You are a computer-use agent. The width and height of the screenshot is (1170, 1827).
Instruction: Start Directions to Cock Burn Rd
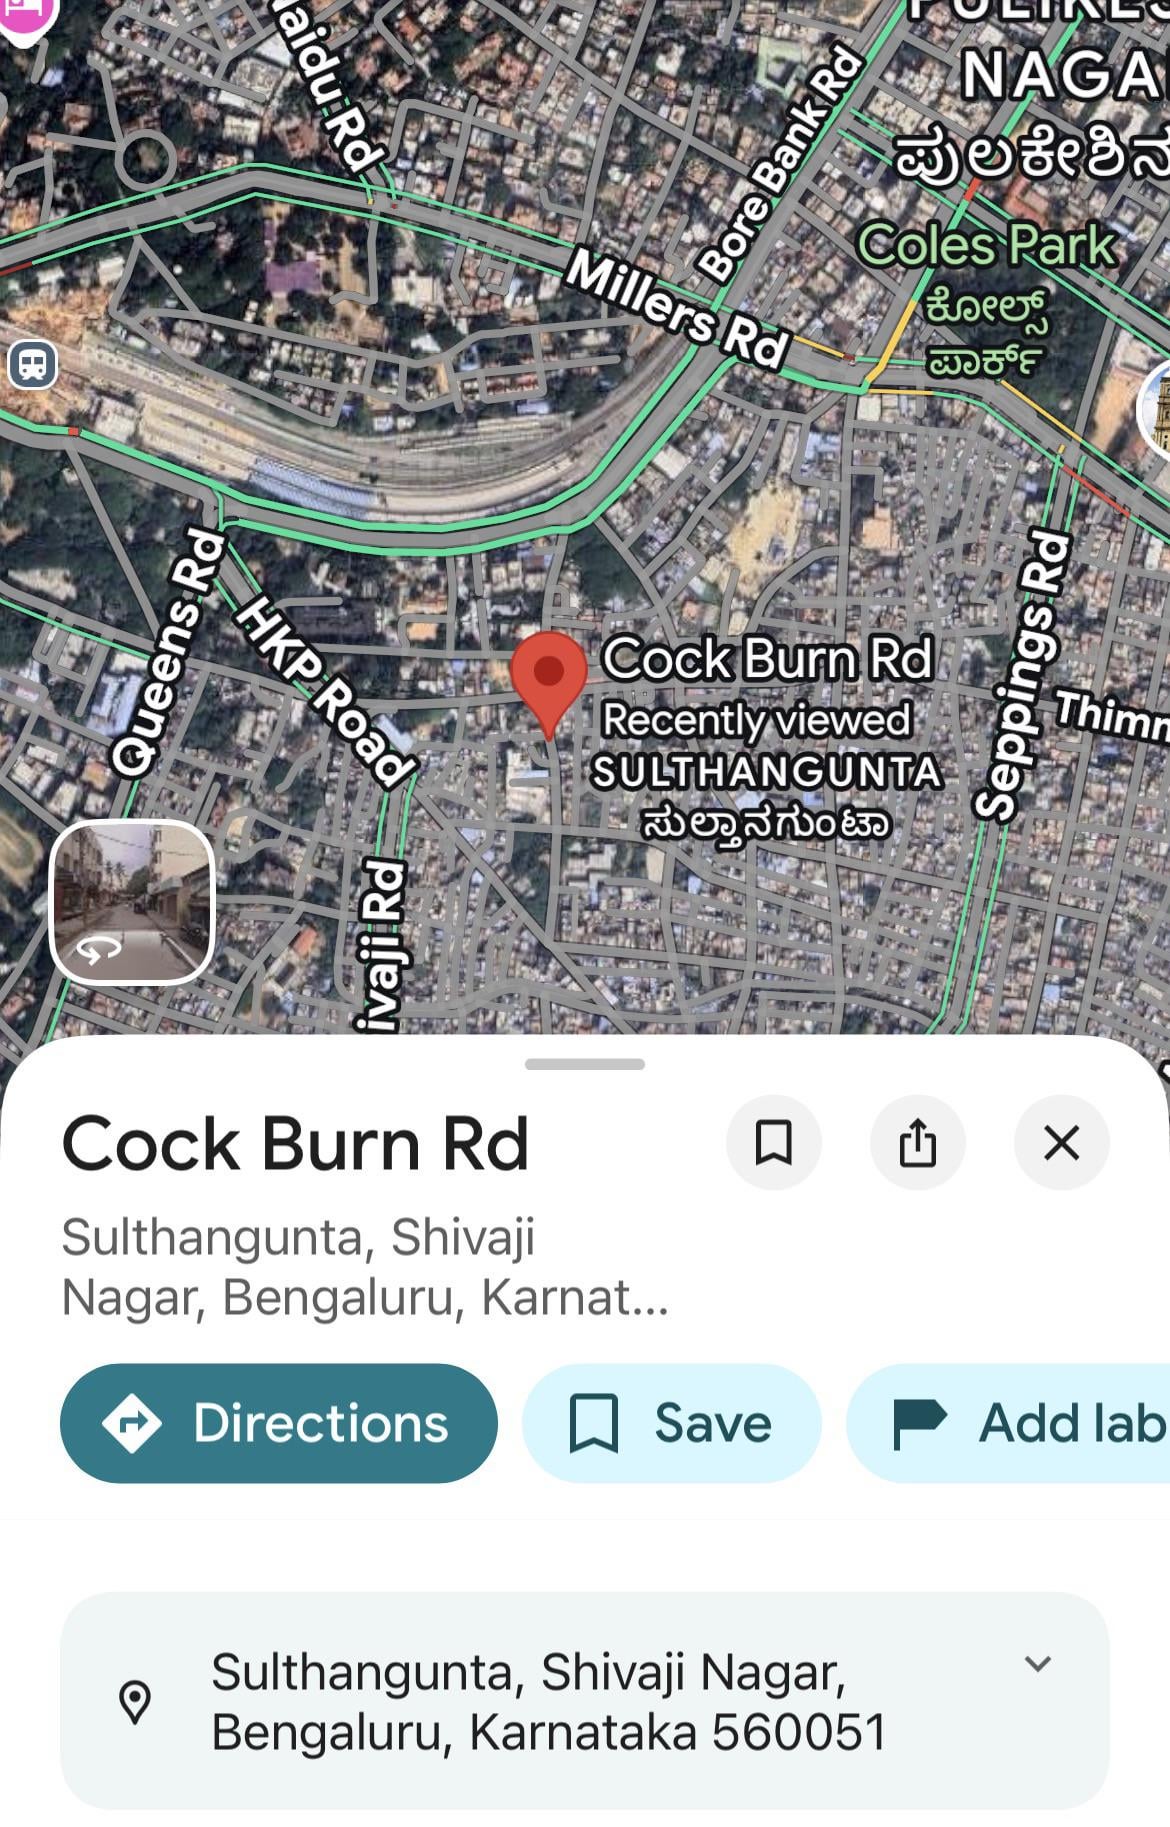click(279, 1423)
